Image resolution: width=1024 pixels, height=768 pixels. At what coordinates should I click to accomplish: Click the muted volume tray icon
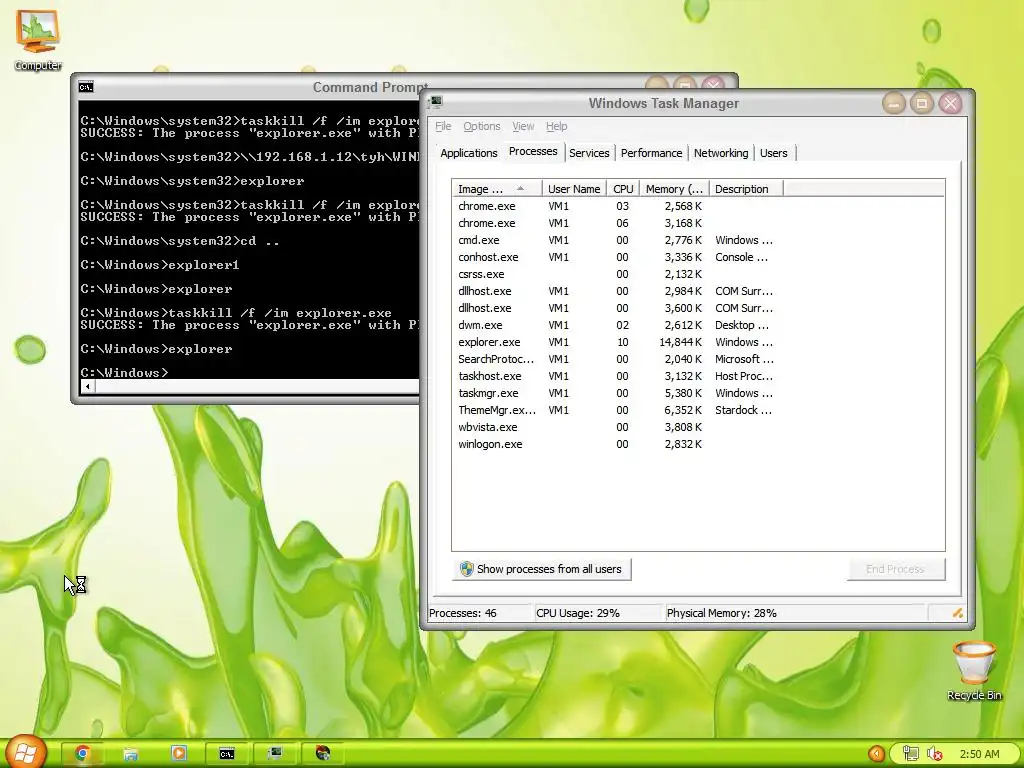pos(935,754)
